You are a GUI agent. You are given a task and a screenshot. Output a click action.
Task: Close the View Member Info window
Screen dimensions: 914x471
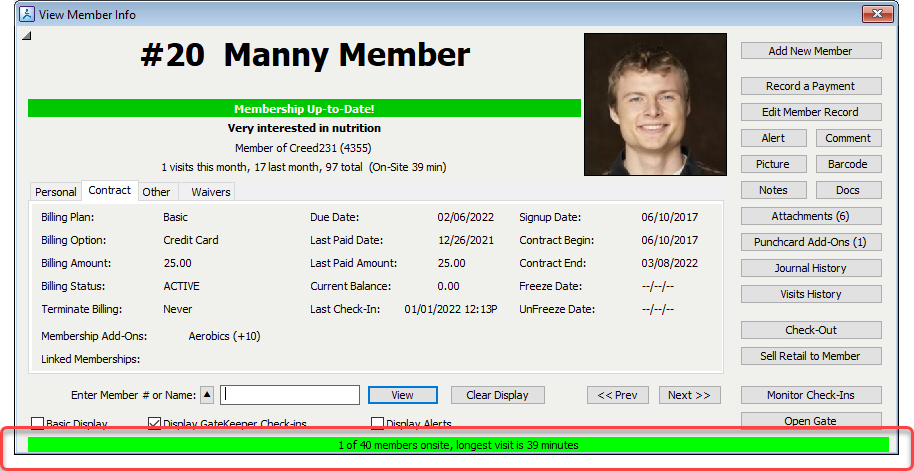coord(878,14)
